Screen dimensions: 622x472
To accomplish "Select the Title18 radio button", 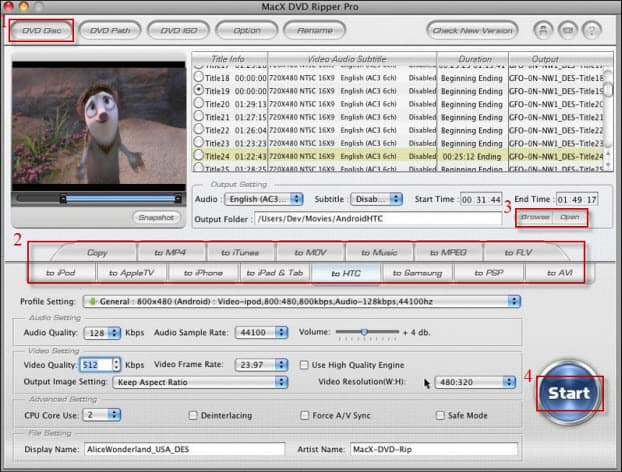I will pos(199,77).
